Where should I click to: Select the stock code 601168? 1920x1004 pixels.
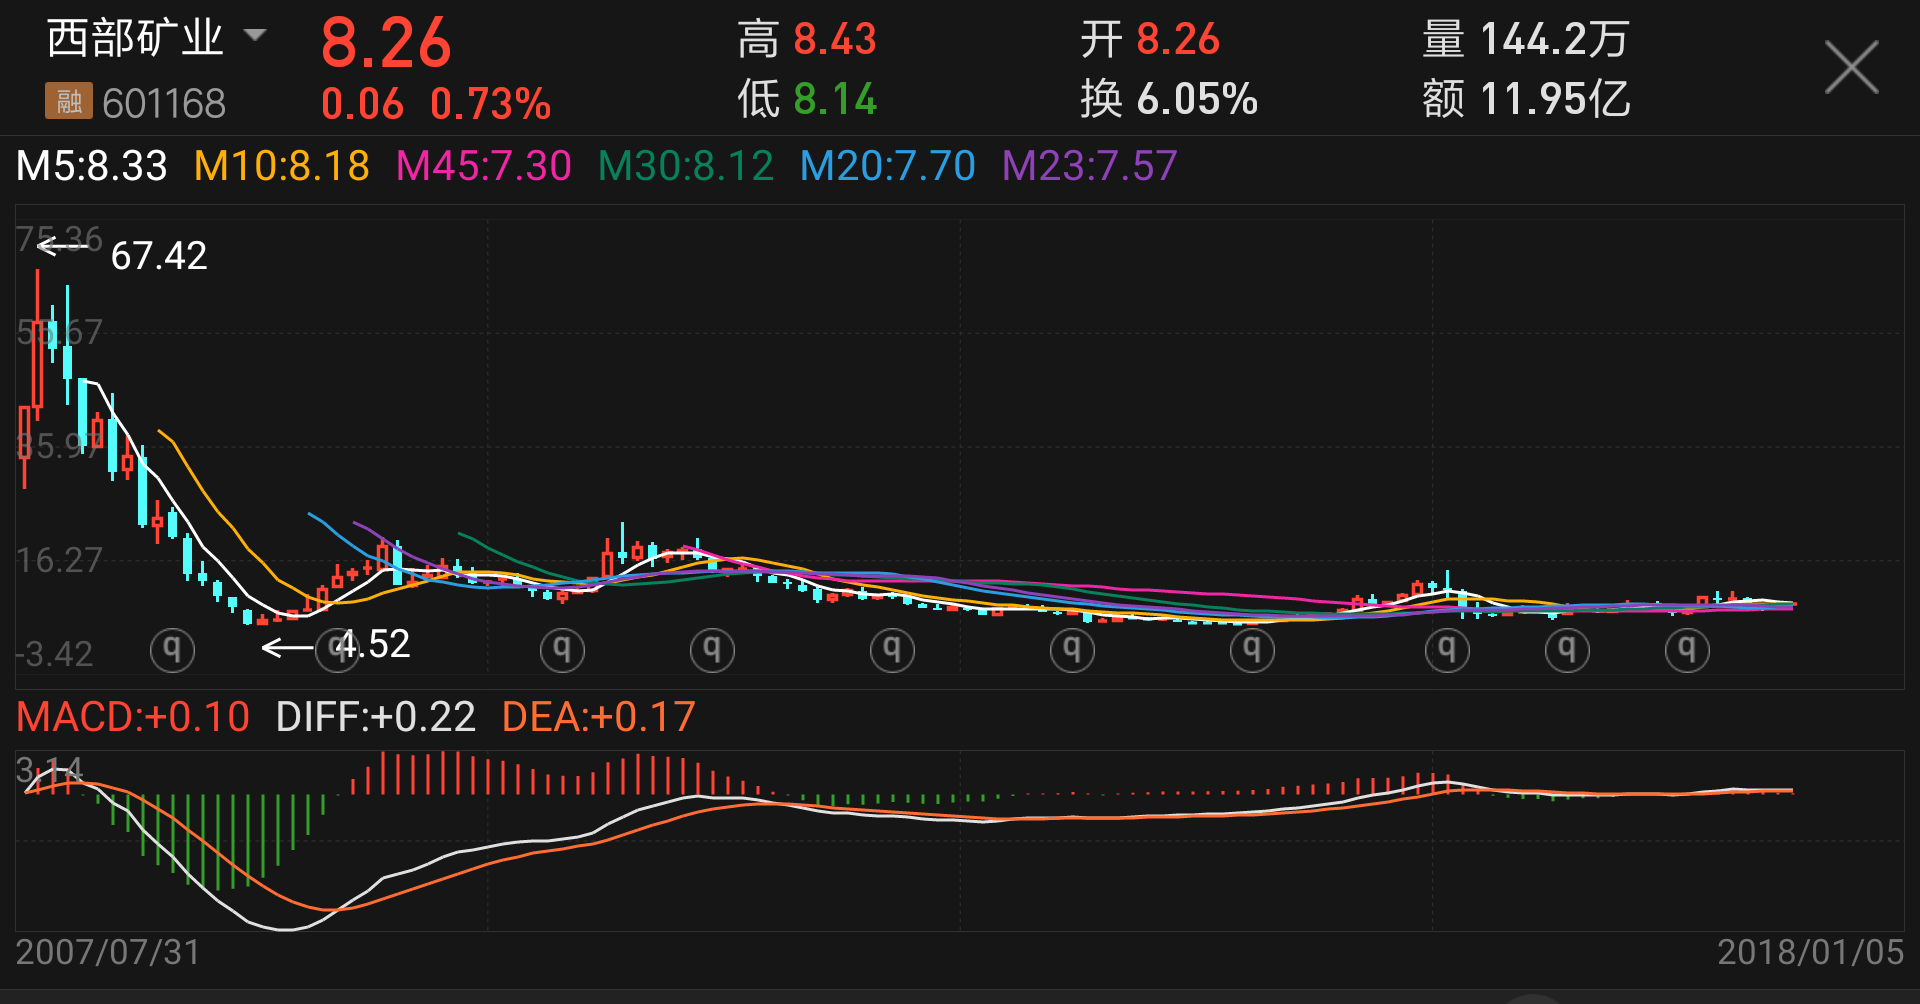tap(164, 103)
